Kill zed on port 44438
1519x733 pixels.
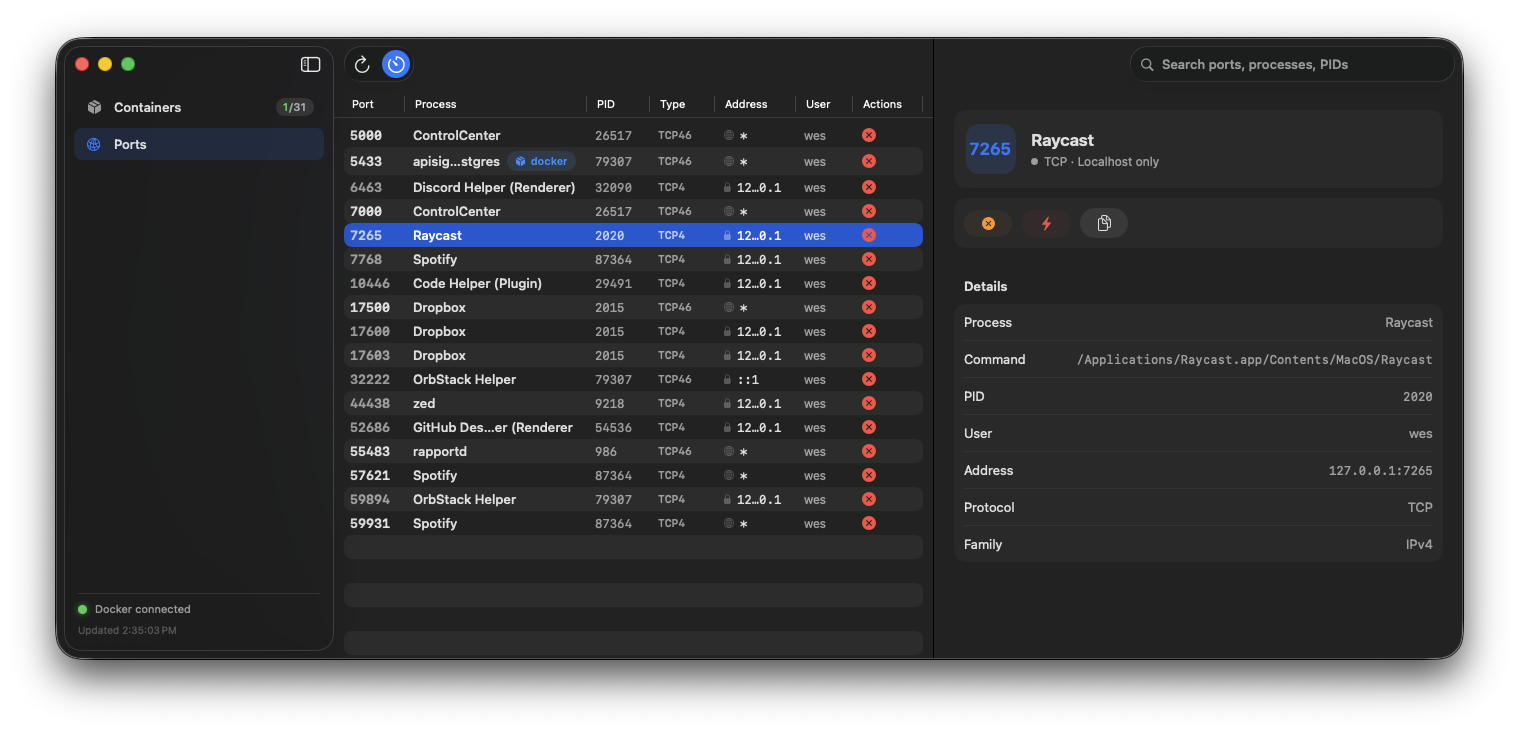tap(869, 403)
